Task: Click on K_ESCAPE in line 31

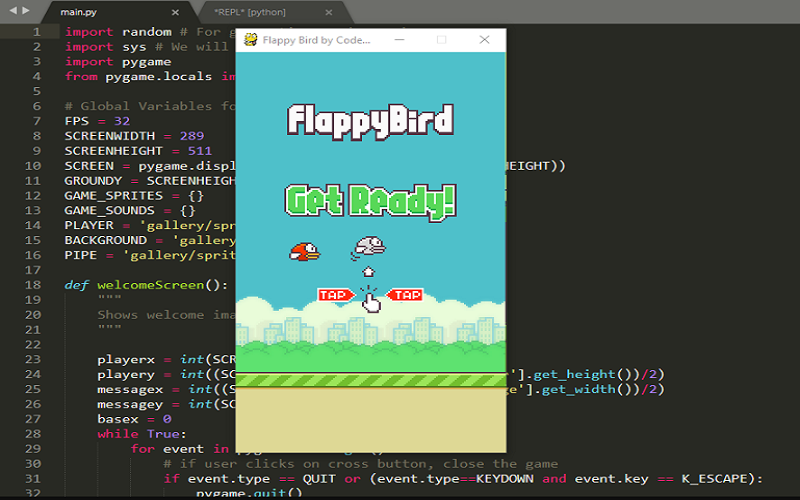Action: click(714, 479)
